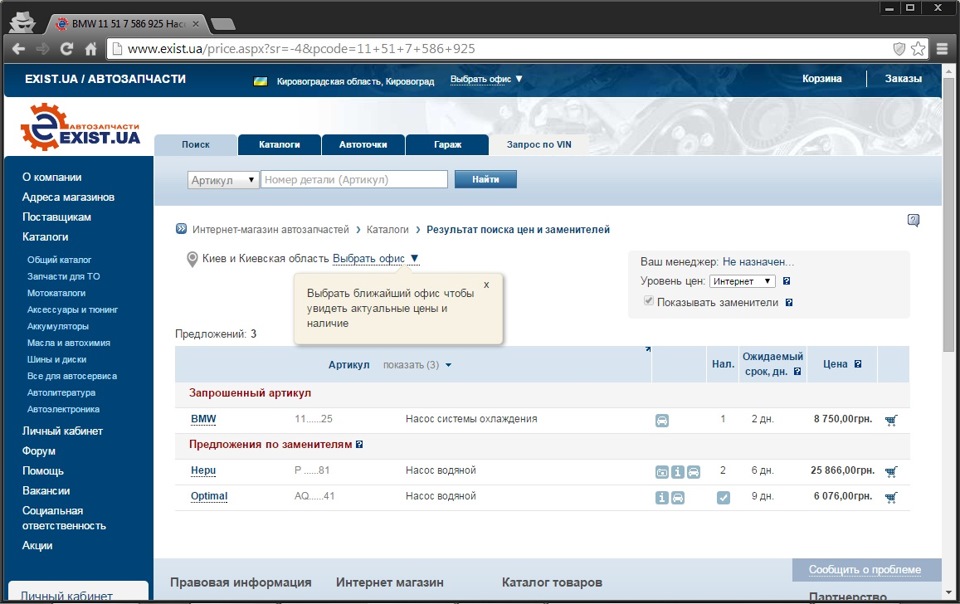
Task: Open help icon beside Предложения по заменителям
Action: tap(359, 444)
